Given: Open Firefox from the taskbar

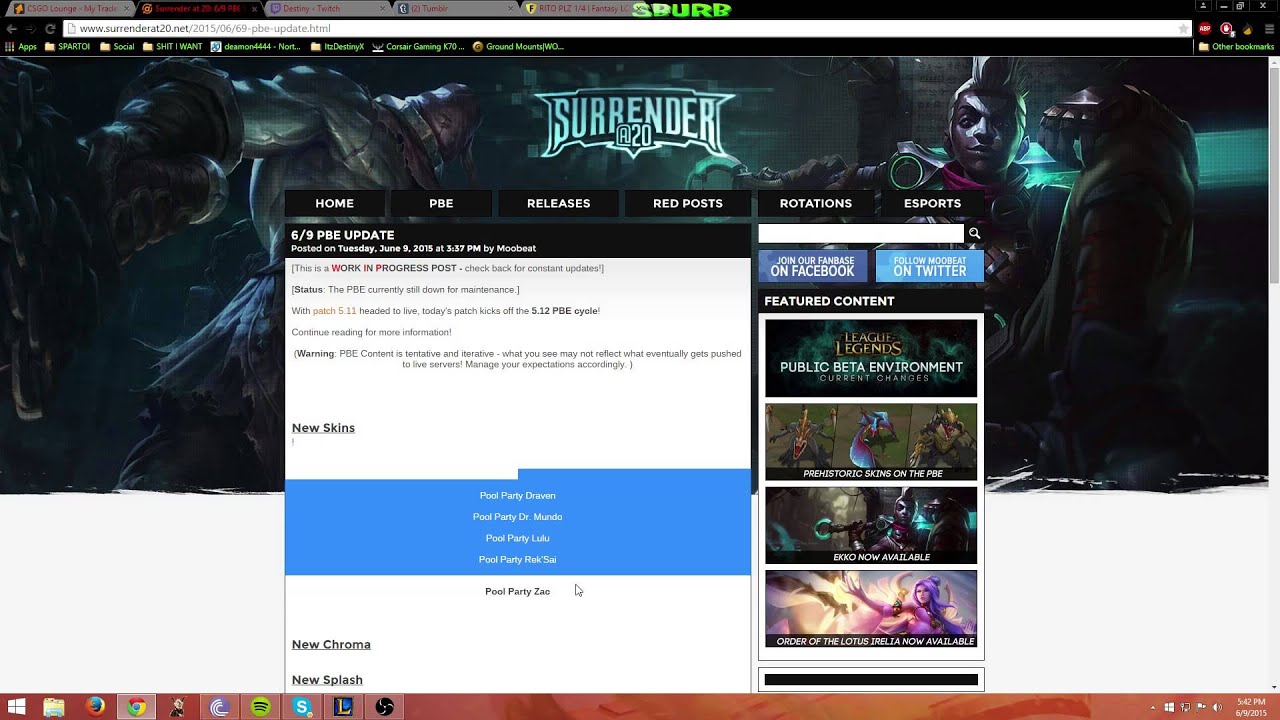Looking at the screenshot, I should point(95,707).
